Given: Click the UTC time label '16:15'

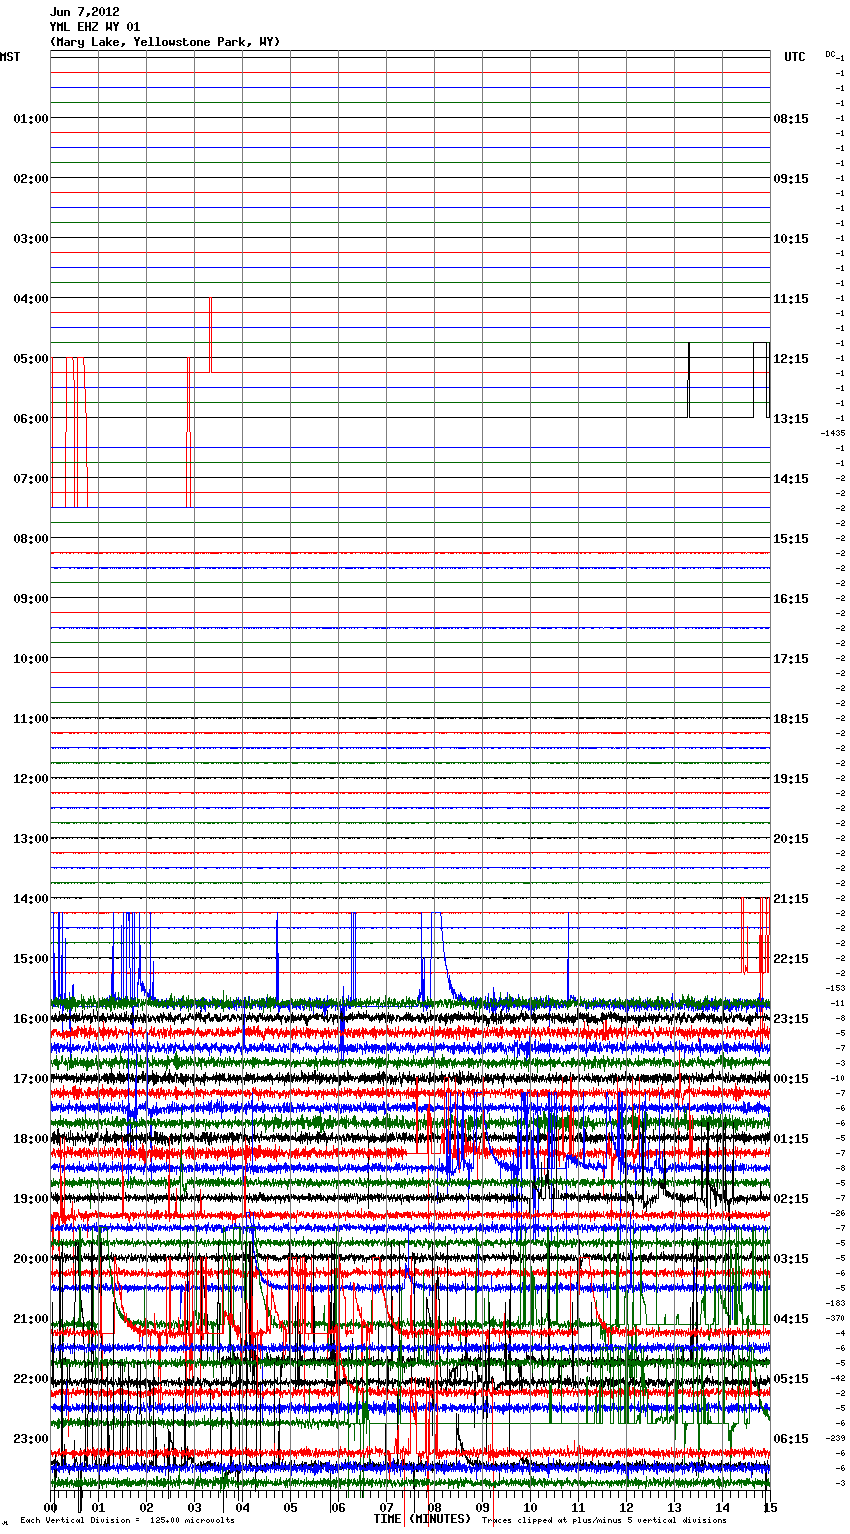Looking at the screenshot, I should (x=791, y=599).
